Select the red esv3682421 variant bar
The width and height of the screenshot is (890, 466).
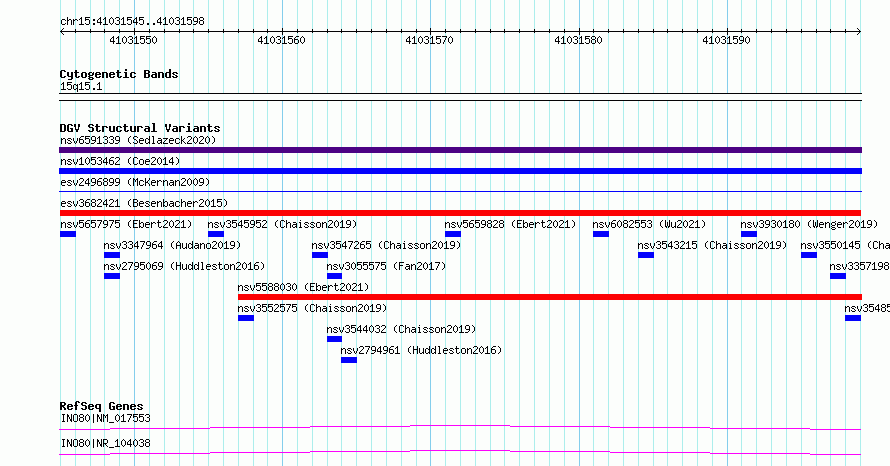[460, 213]
